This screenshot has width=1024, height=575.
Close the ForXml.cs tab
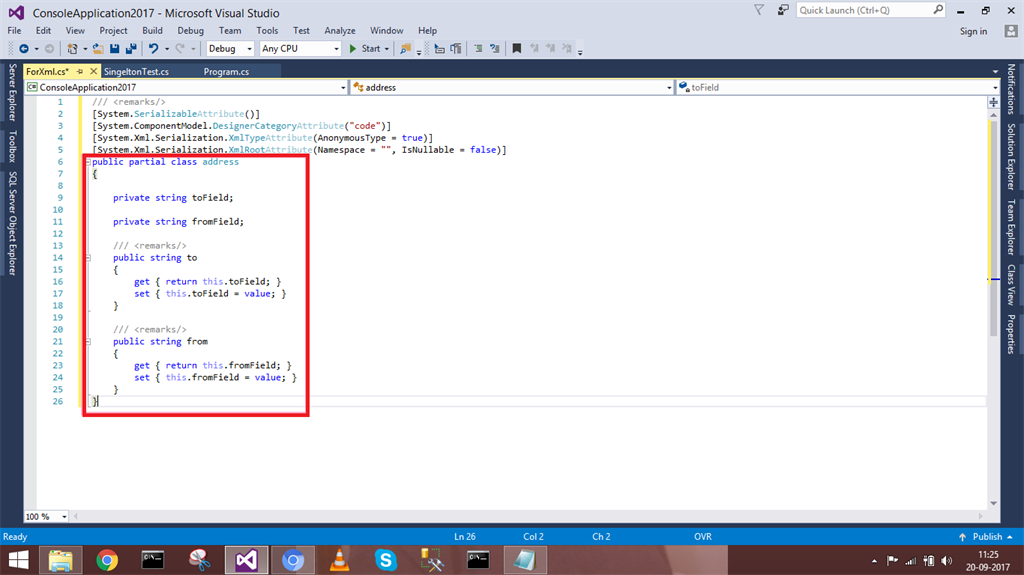click(93, 71)
